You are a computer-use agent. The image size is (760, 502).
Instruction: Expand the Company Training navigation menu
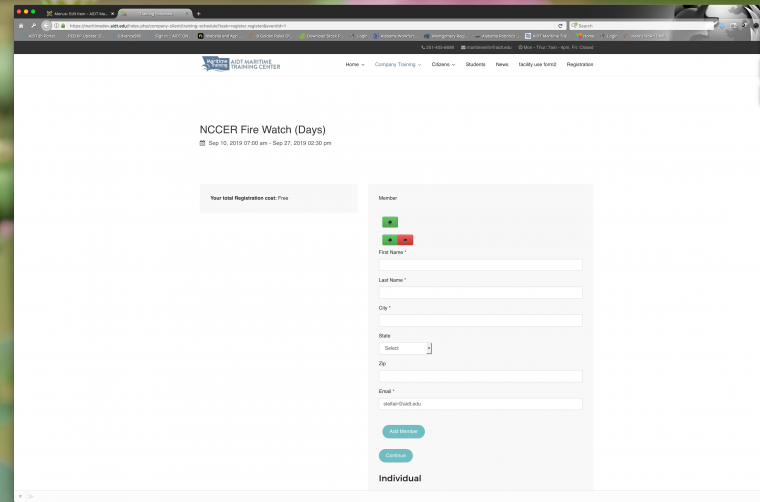(x=398, y=64)
